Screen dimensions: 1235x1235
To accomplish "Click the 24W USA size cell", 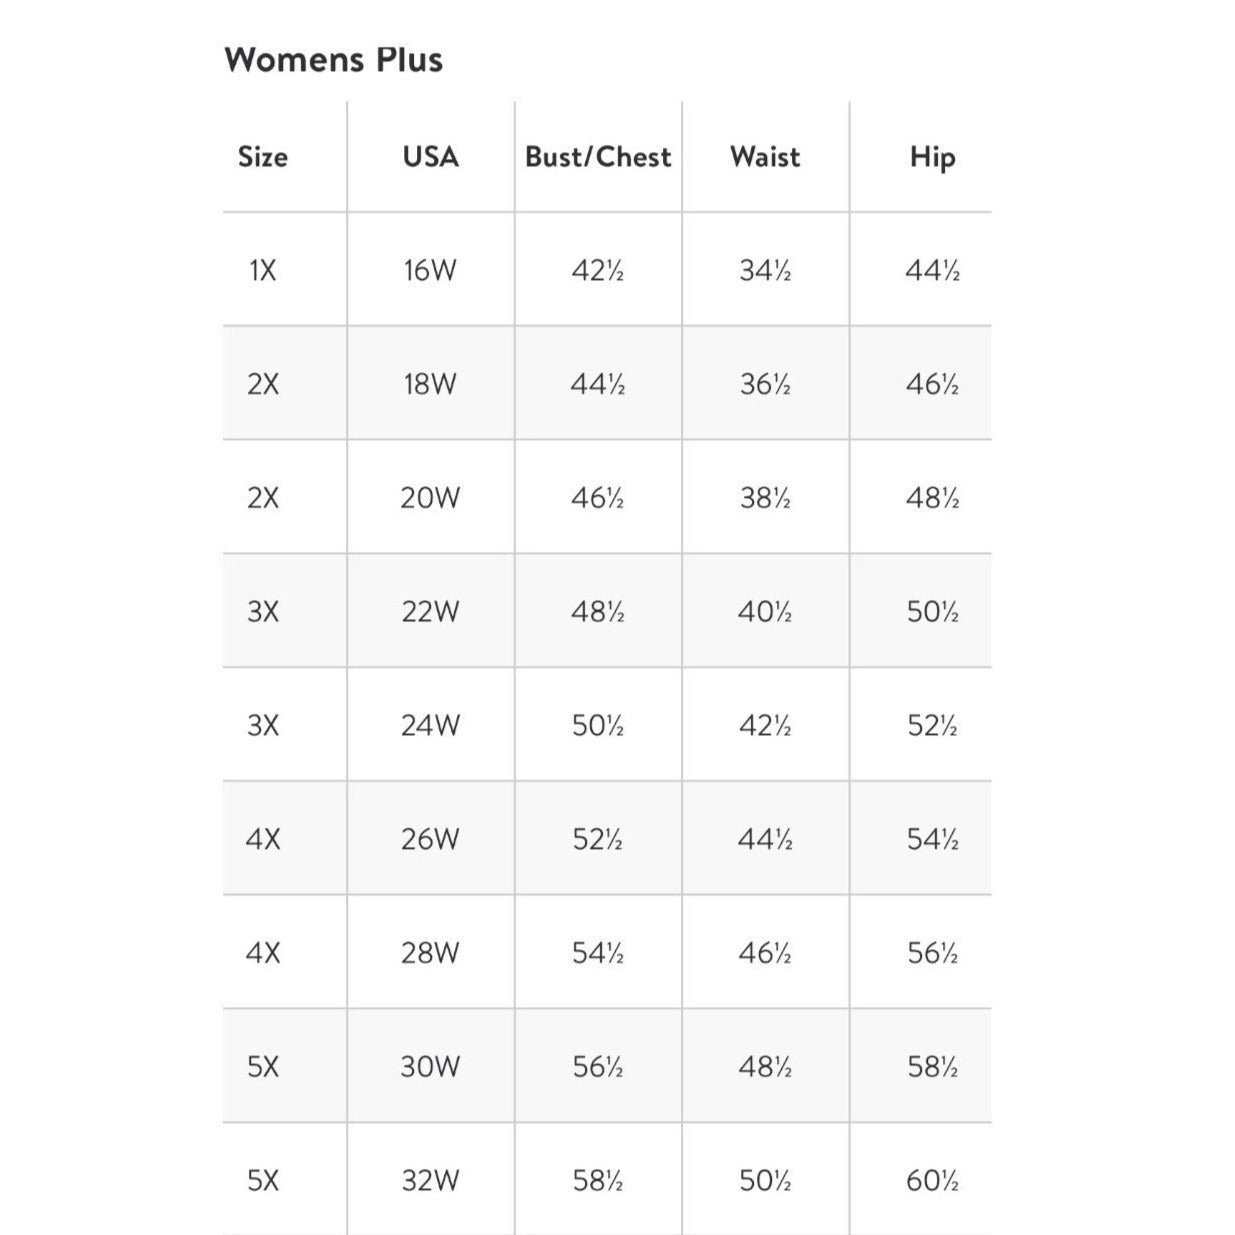I will (430, 725).
